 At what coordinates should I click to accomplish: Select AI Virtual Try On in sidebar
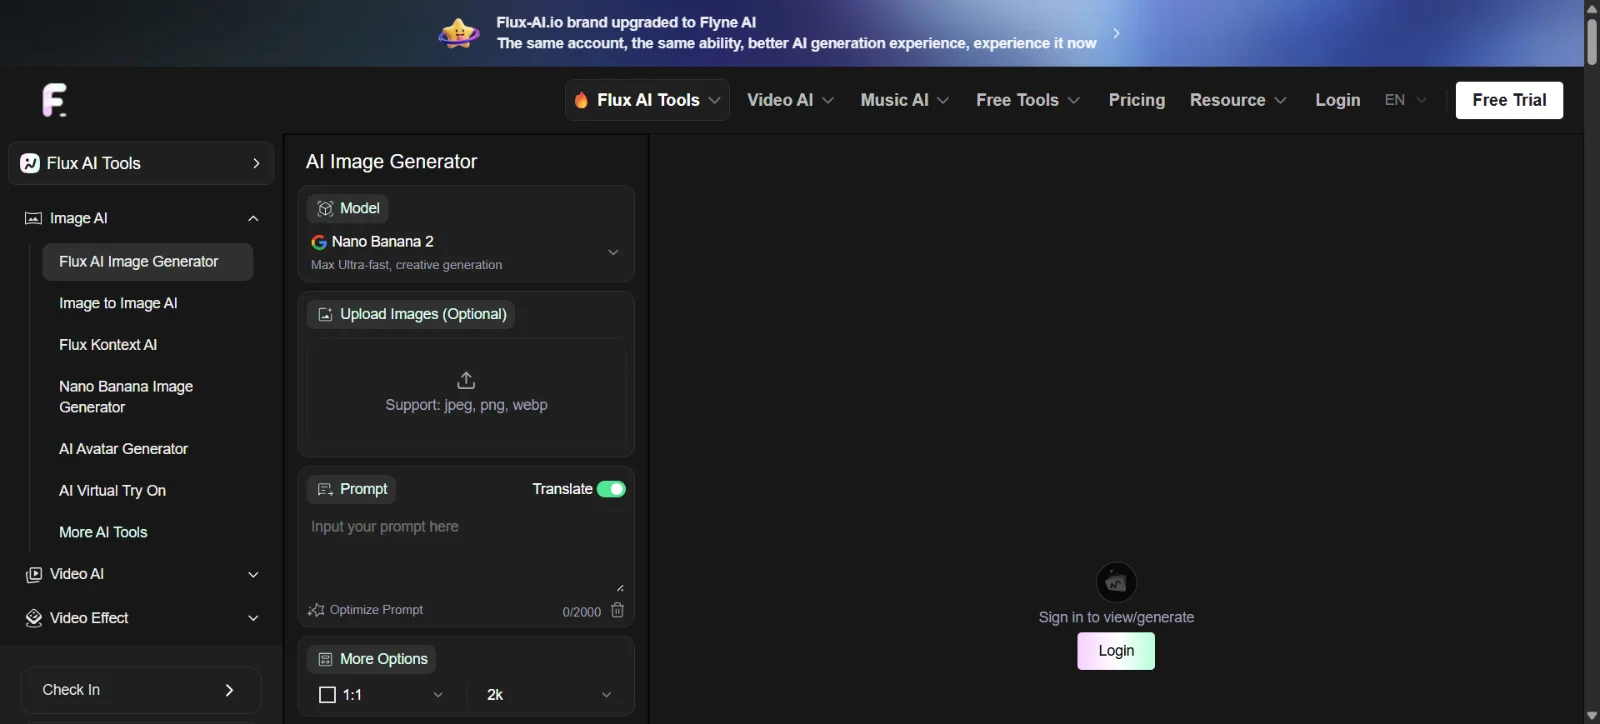(x=112, y=491)
